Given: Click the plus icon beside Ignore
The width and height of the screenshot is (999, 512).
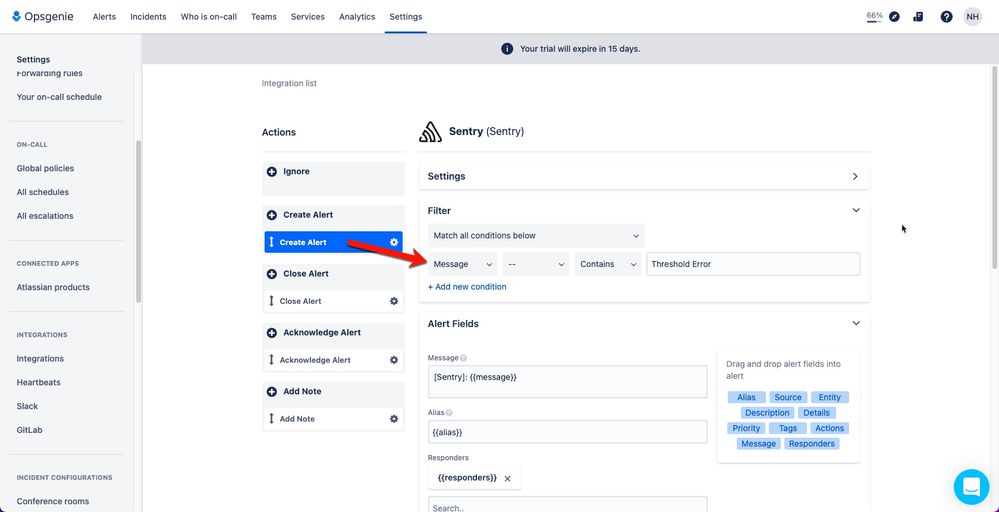Looking at the screenshot, I should click(x=272, y=172).
